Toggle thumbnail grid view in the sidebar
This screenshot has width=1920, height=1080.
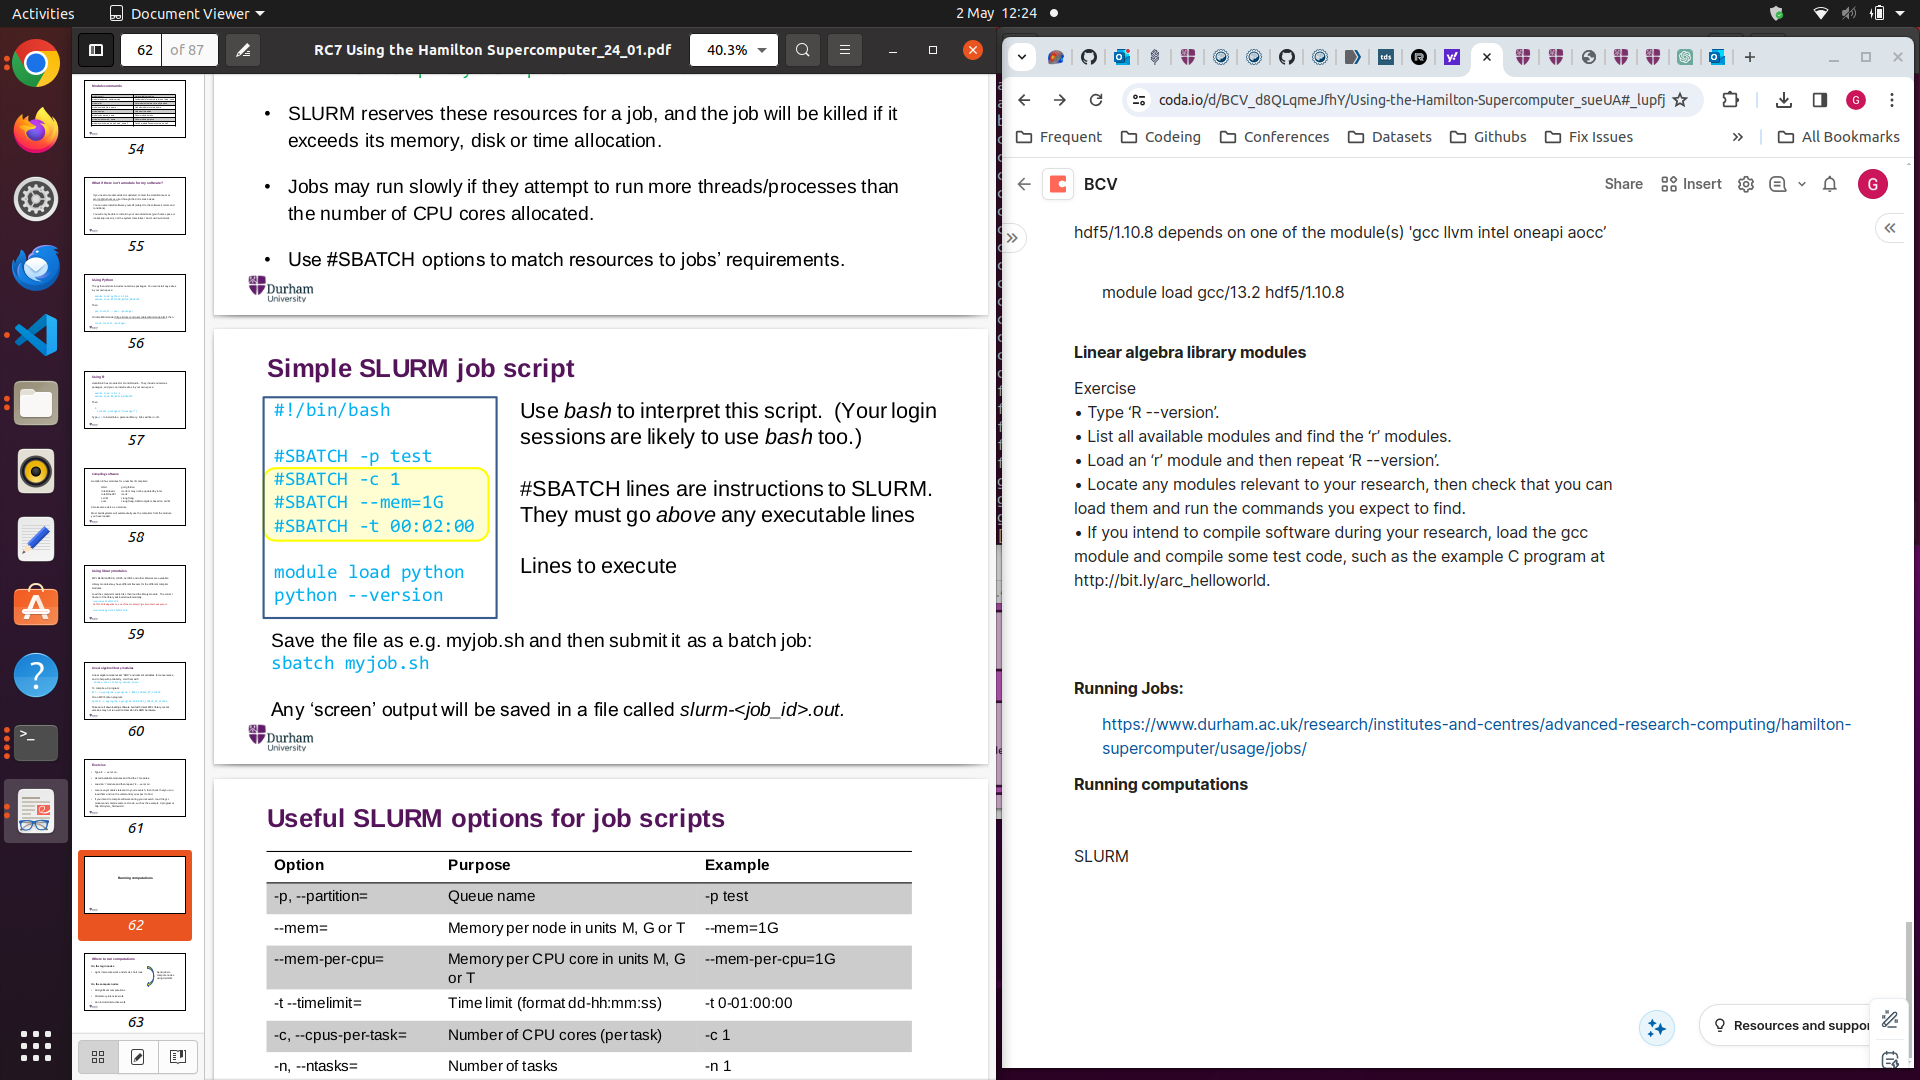click(x=97, y=1056)
